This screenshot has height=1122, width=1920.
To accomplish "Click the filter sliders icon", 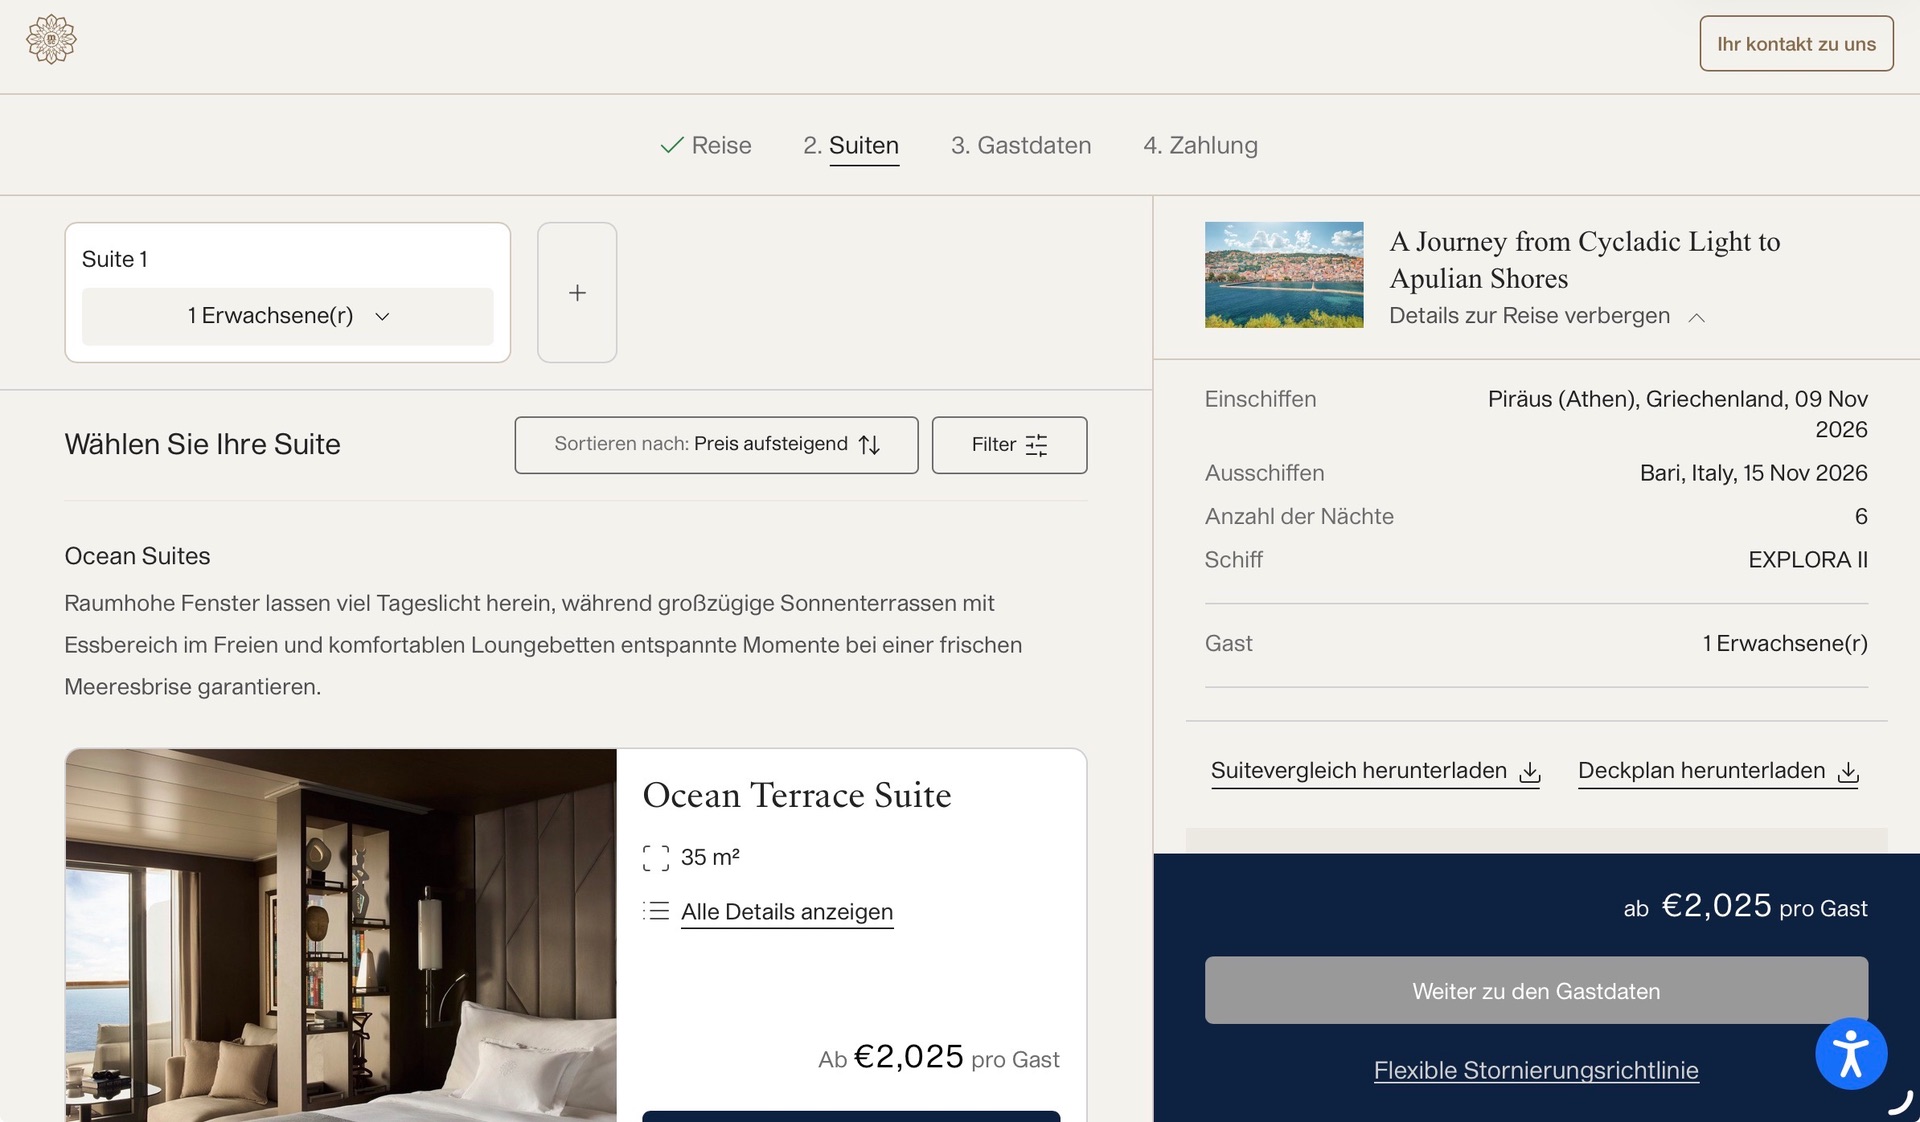I will [x=1037, y=445].
